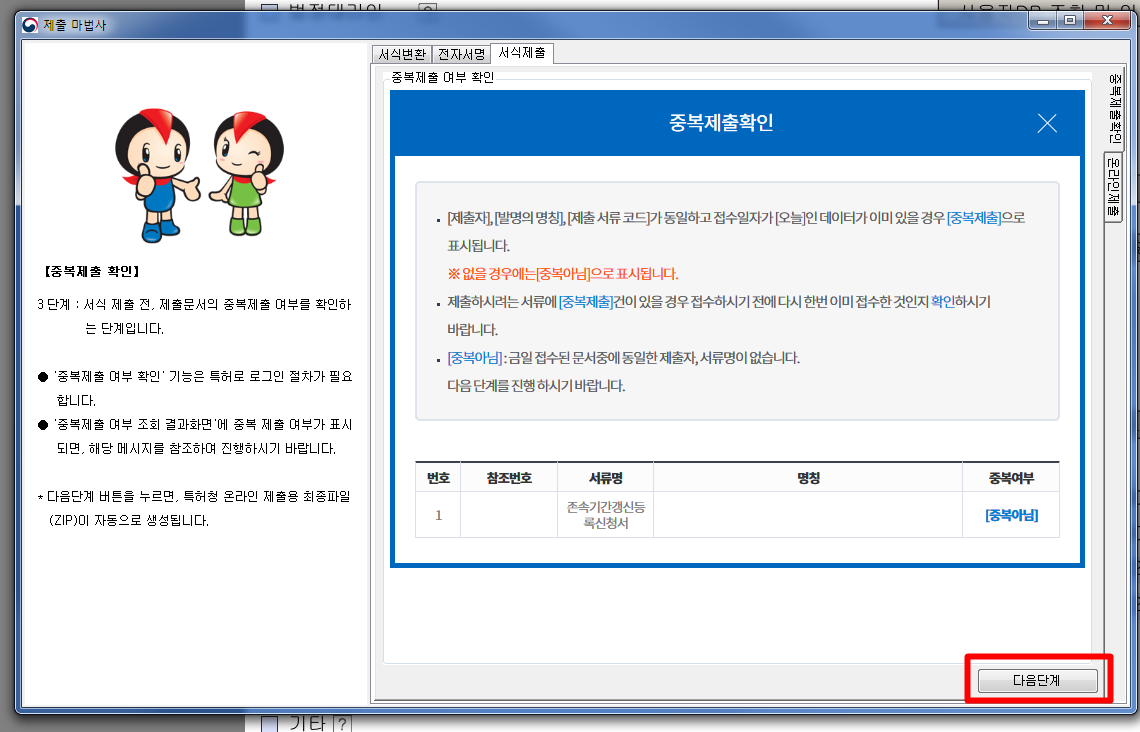This screenshot has width=1140, height=732.
Task: Open the vertical 온라인제출 side tab
Action: pyautogui.click(x=1113, y=187)
